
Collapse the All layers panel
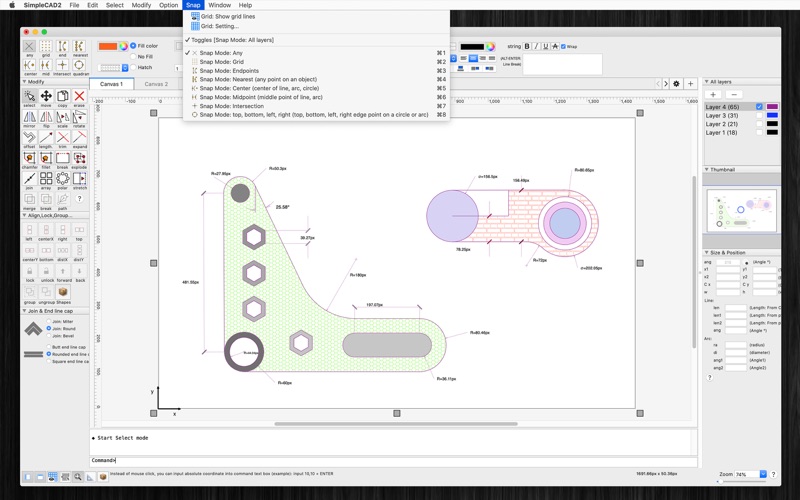click(707, 82)
